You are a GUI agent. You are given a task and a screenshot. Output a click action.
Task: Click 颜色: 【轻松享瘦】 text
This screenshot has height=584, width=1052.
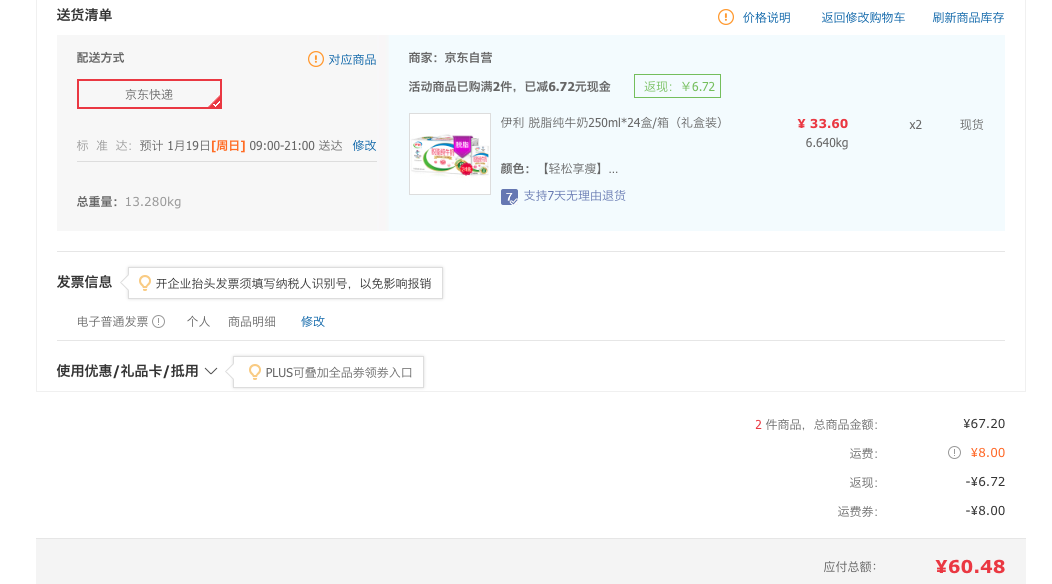(x=560, y=168)
